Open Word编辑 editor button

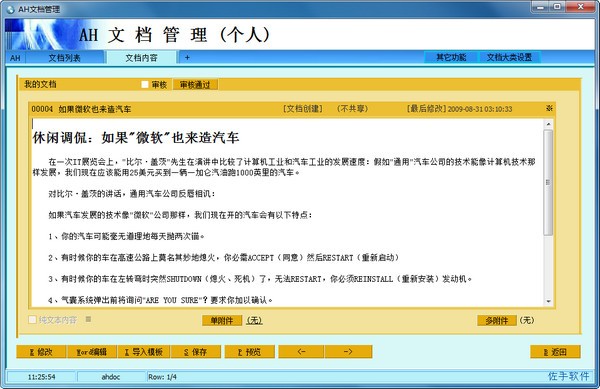pyautogui.click(x=91, y=352)
